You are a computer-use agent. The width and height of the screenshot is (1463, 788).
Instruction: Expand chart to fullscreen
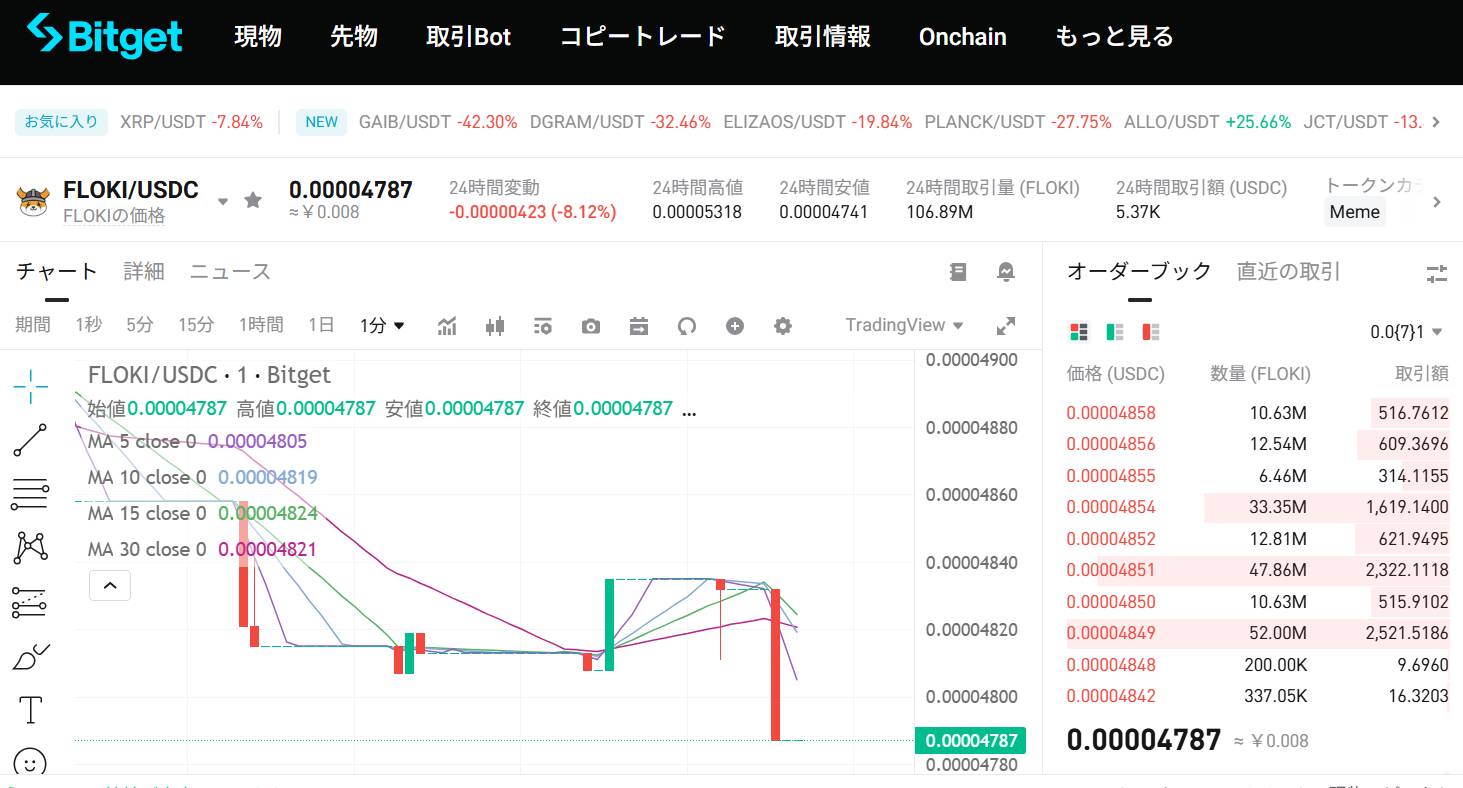coord(1006,326)
